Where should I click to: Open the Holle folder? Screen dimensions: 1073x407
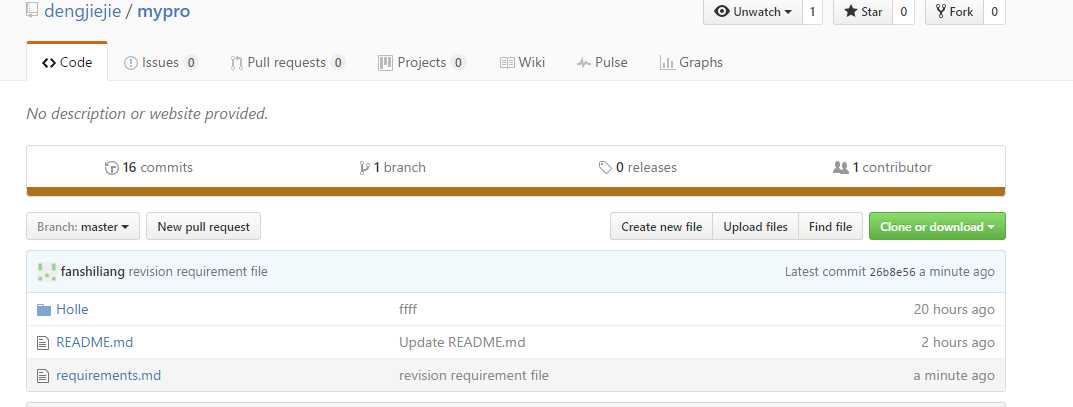click(x=72, y=309)
